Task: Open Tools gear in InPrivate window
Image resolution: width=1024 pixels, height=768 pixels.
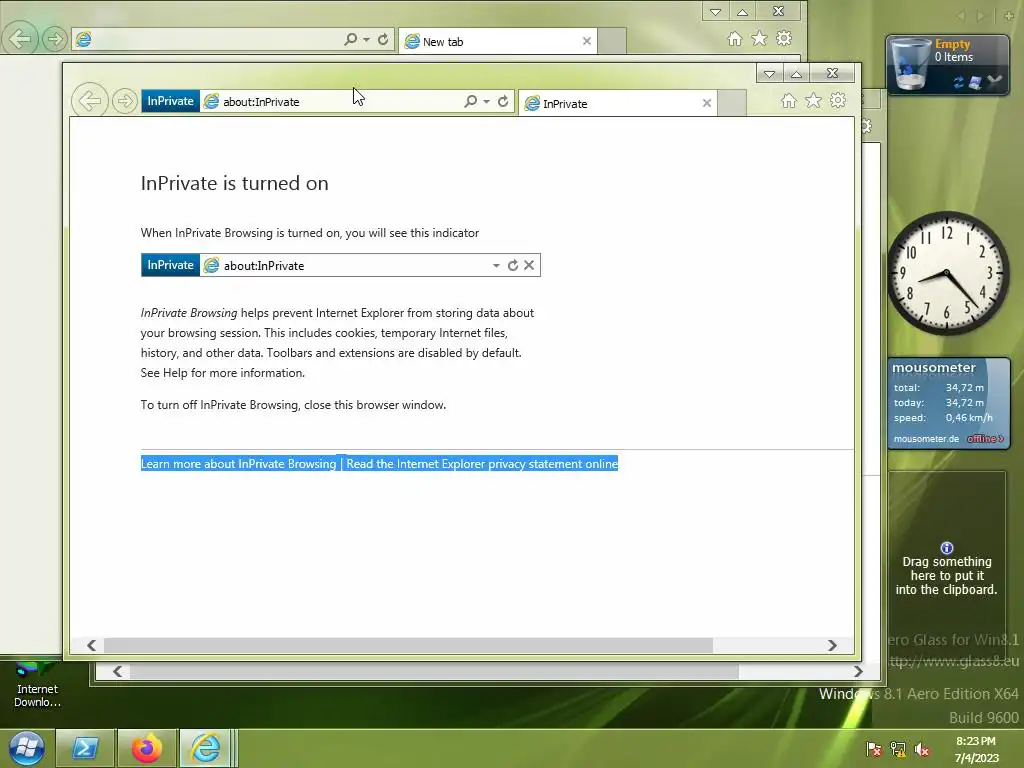Action: (x=838, y=101)
